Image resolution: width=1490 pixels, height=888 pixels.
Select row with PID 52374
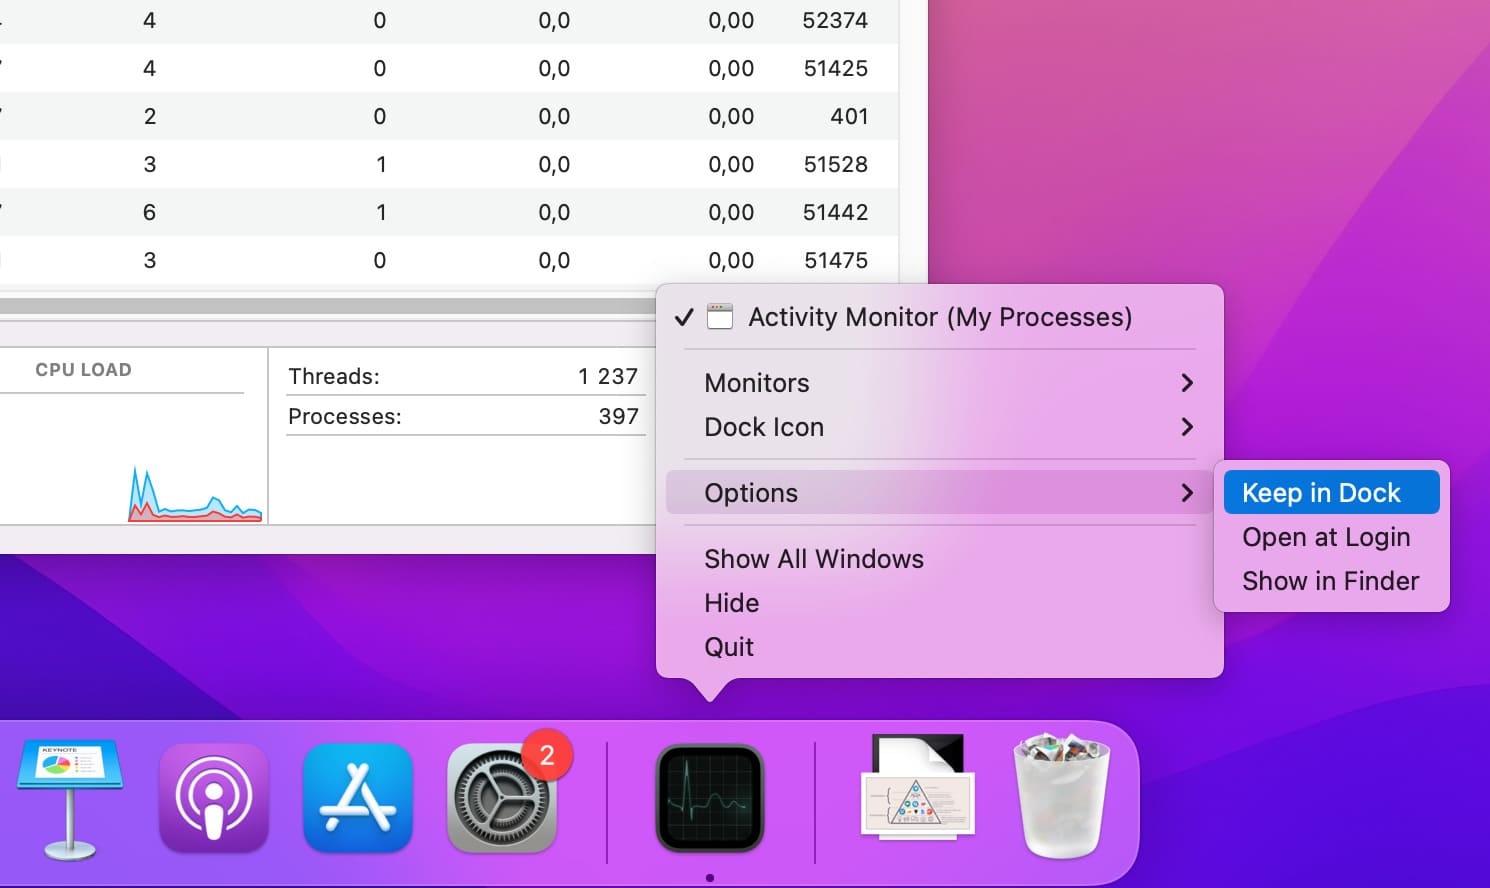[449, 20]
